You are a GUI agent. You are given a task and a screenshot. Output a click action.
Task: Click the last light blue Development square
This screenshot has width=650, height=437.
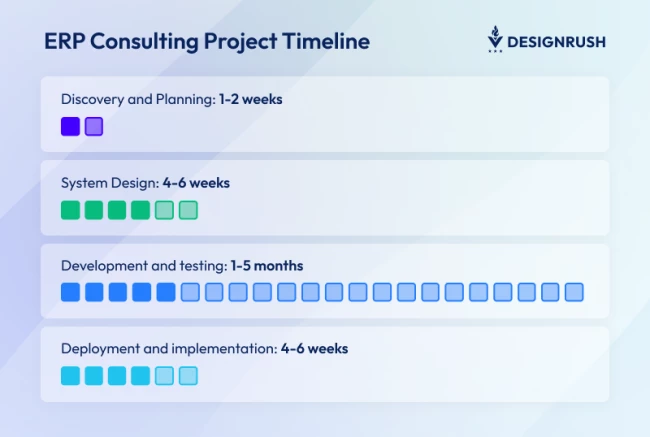(574, 292)
